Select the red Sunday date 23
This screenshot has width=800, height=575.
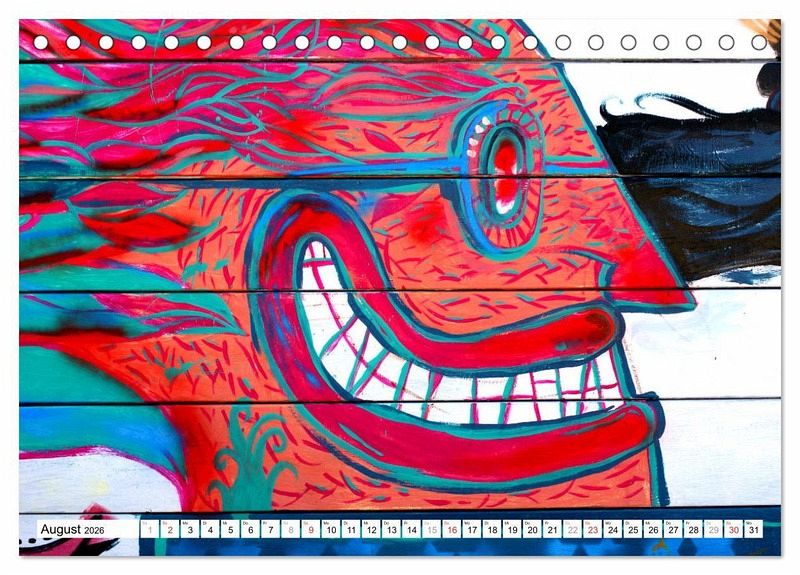tap(593, 529)
